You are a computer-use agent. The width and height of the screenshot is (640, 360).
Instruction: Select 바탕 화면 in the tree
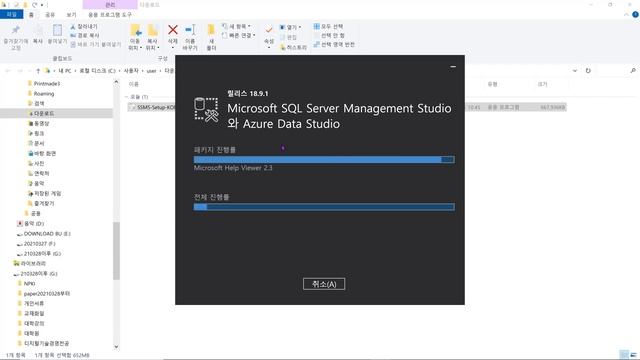pos(44,153)
